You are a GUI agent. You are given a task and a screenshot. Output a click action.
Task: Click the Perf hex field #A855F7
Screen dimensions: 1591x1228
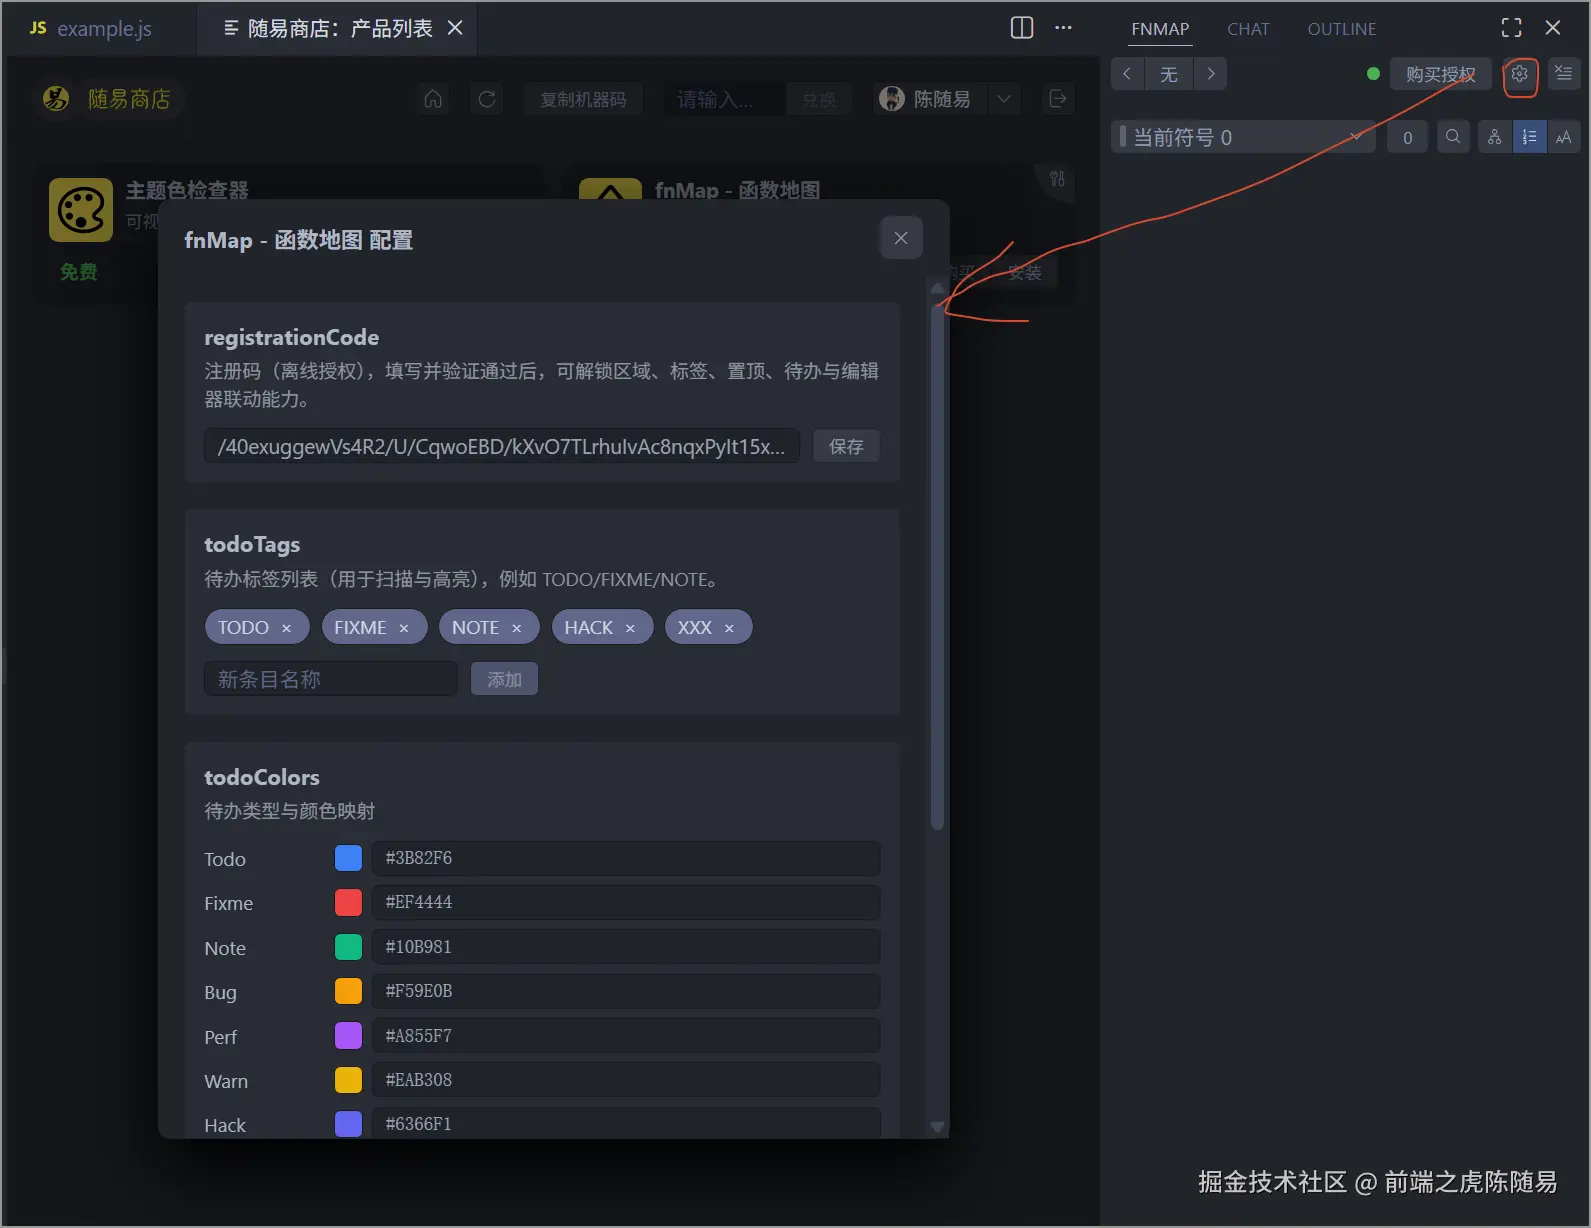(626, 1036)
